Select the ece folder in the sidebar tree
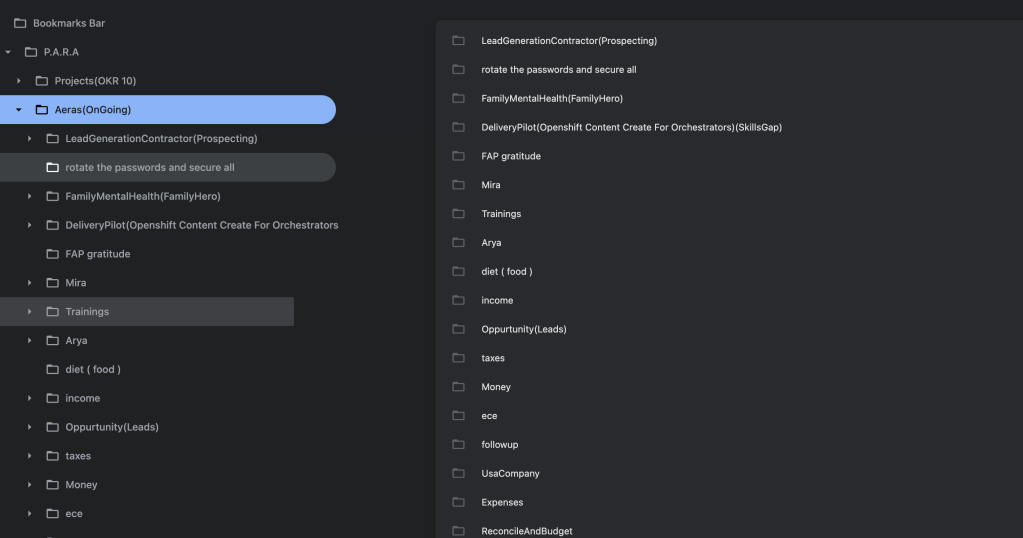This screenshot has width=1023, height=538. point(74,513)
